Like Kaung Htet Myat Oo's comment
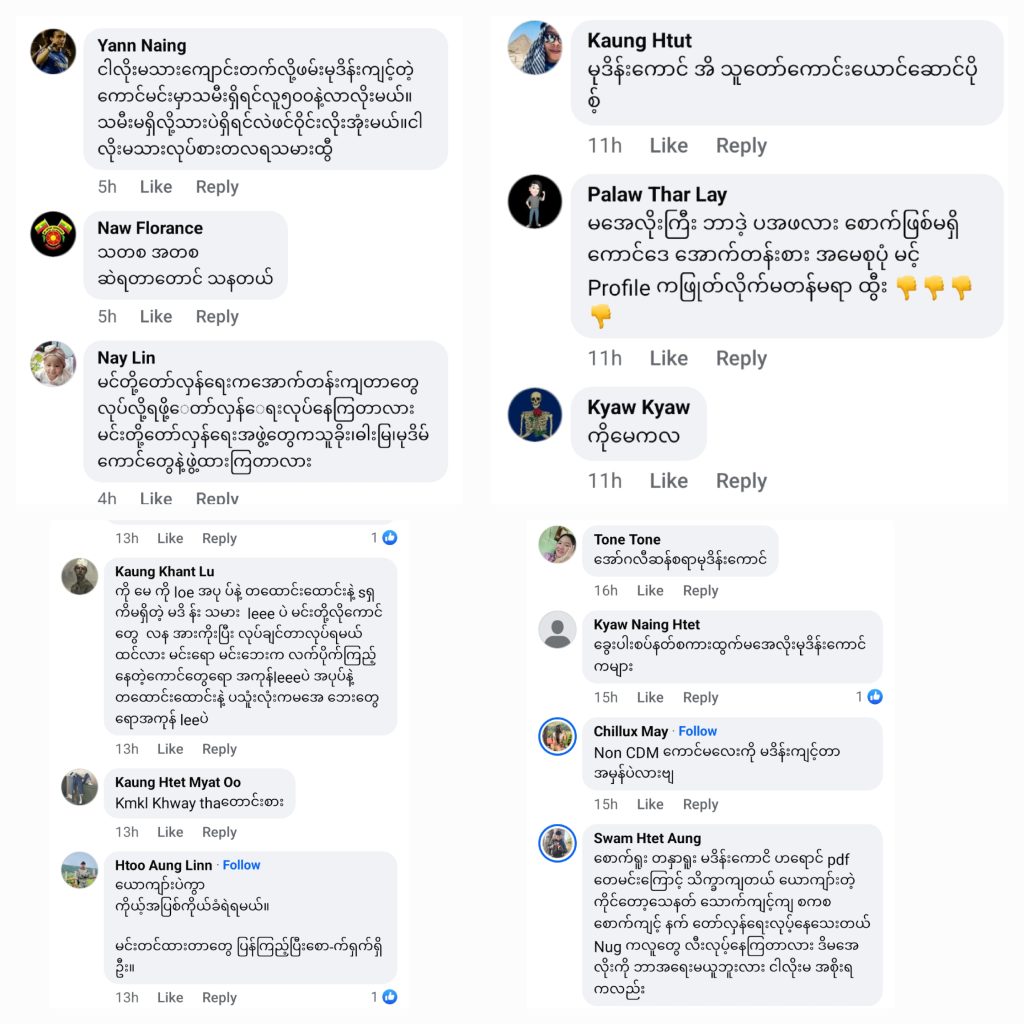This screenshot has height=1024, width=1024. pos(170,832)
